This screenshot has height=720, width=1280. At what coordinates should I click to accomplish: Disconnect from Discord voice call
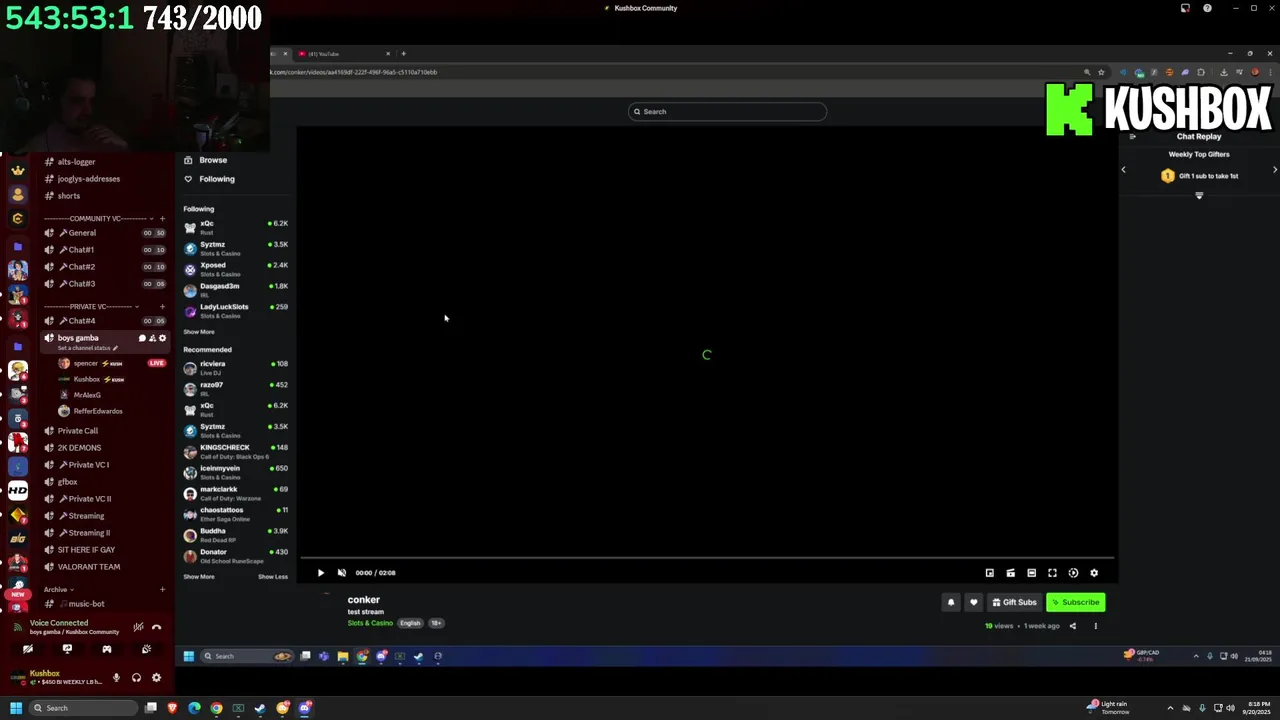click(156, 627)
